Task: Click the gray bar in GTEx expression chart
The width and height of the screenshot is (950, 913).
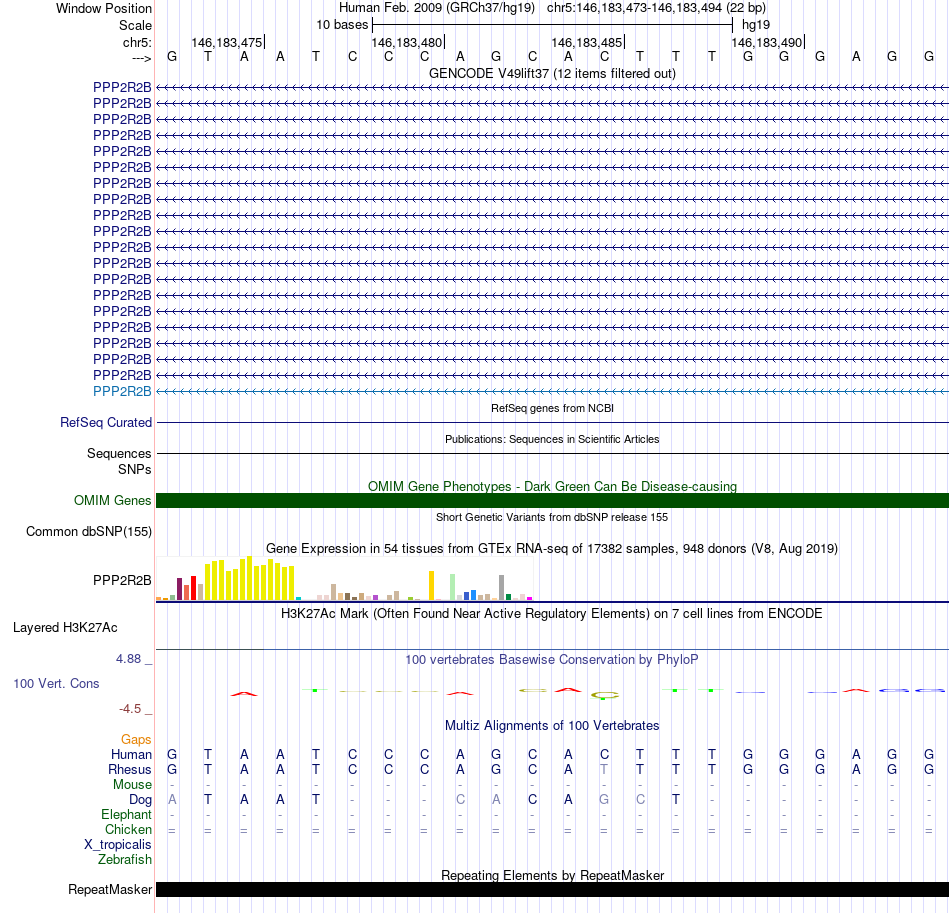Action: pyautogui.click(x=502, y=588)
